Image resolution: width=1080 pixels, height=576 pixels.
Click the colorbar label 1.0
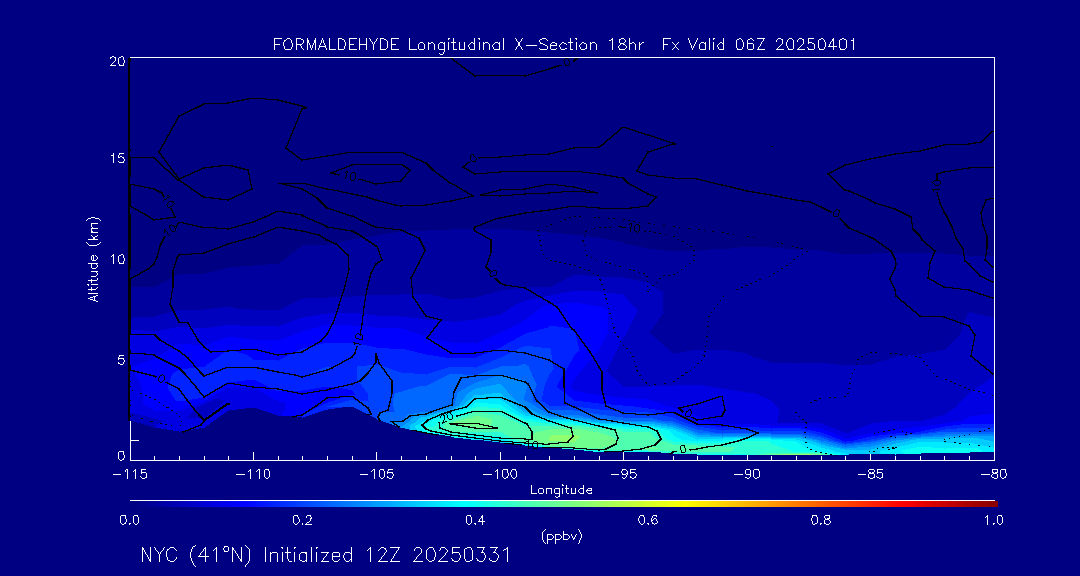pyautogui.click(x=993, y=520)
